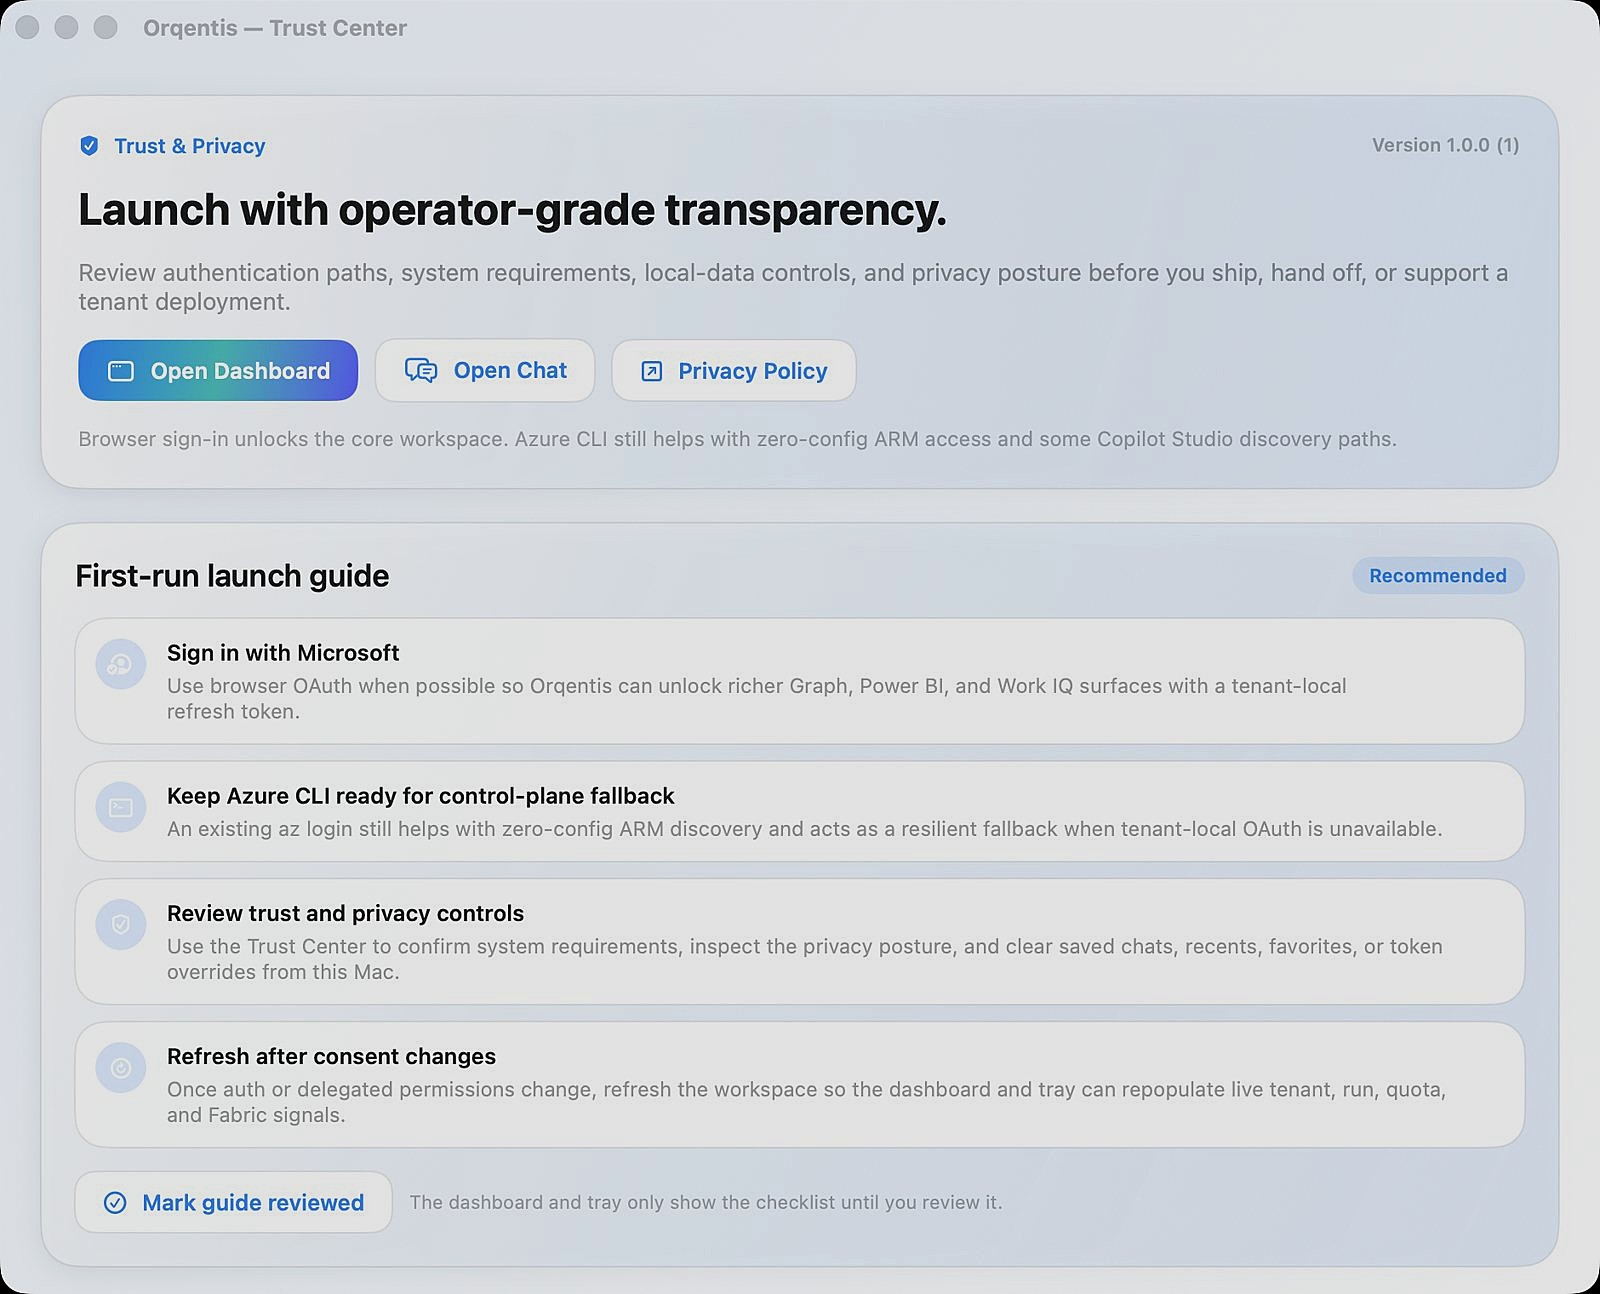Toggle the Mark guide reviewed control
Image resolution: width=1600 pixels, height=1294 pixels.
(x=233, y=1202)
